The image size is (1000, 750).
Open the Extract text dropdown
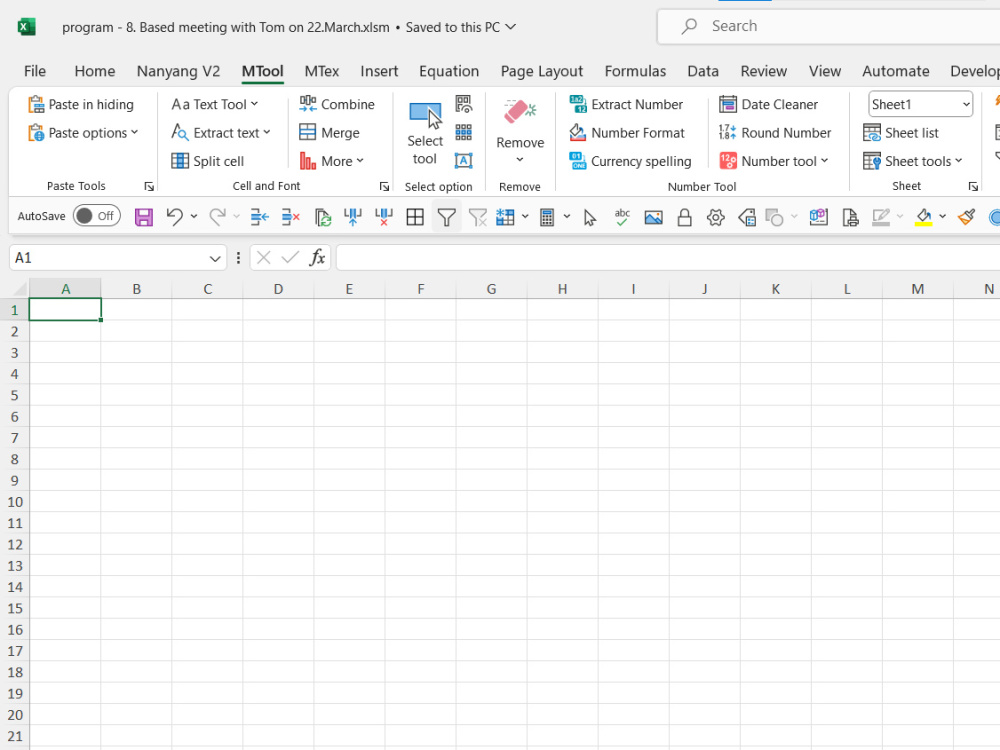221,133
